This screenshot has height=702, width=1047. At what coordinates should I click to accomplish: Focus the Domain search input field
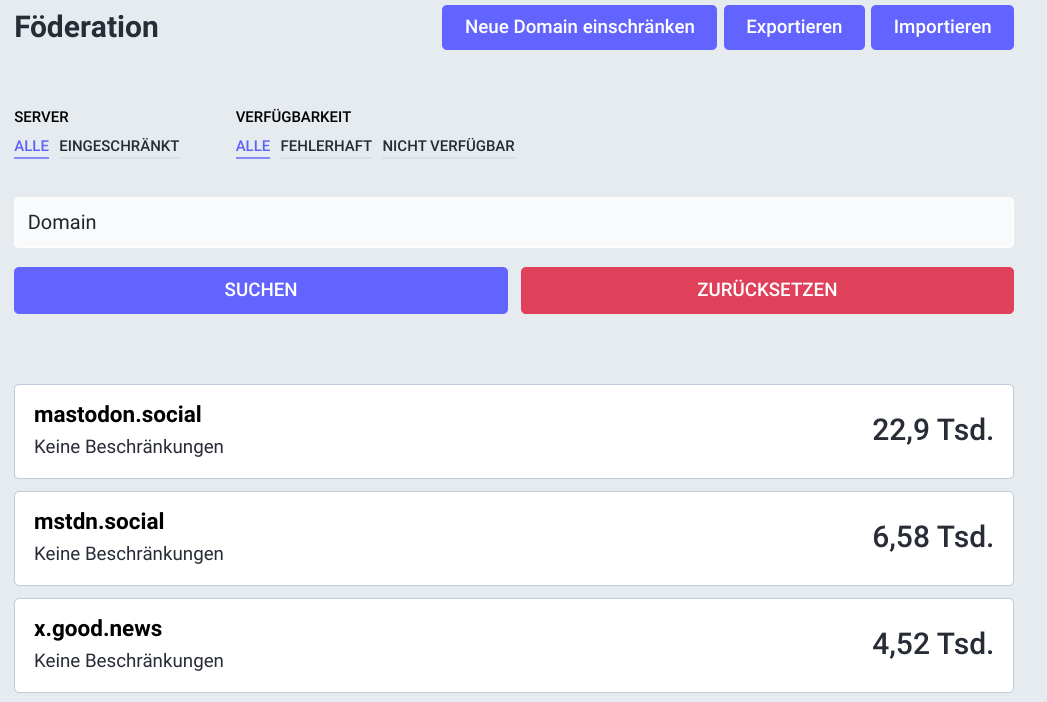coord(513,222)
